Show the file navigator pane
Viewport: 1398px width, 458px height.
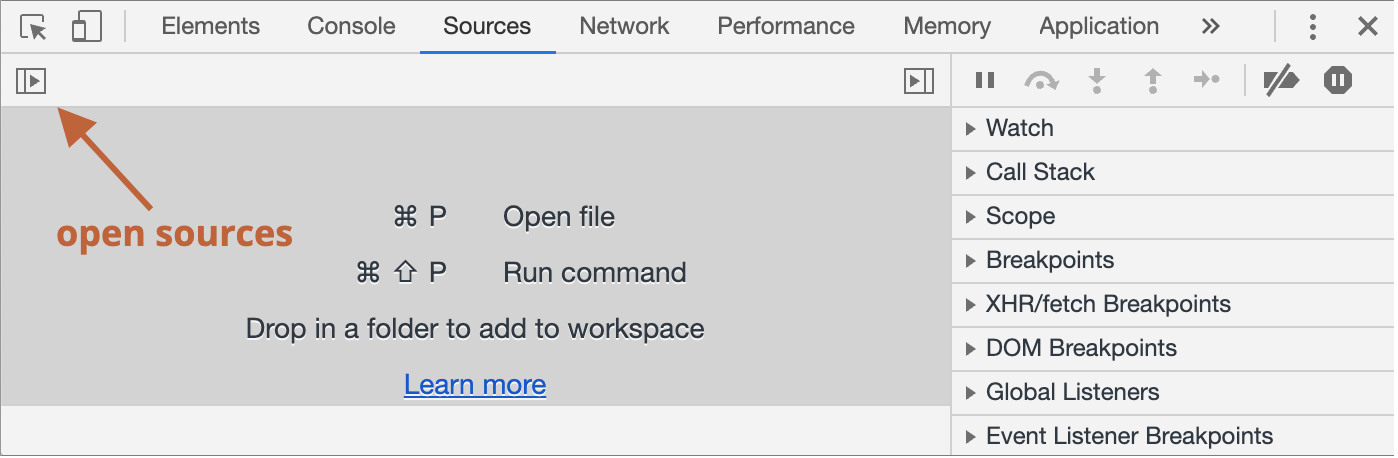pyautogui.click(x=31, y=81)
